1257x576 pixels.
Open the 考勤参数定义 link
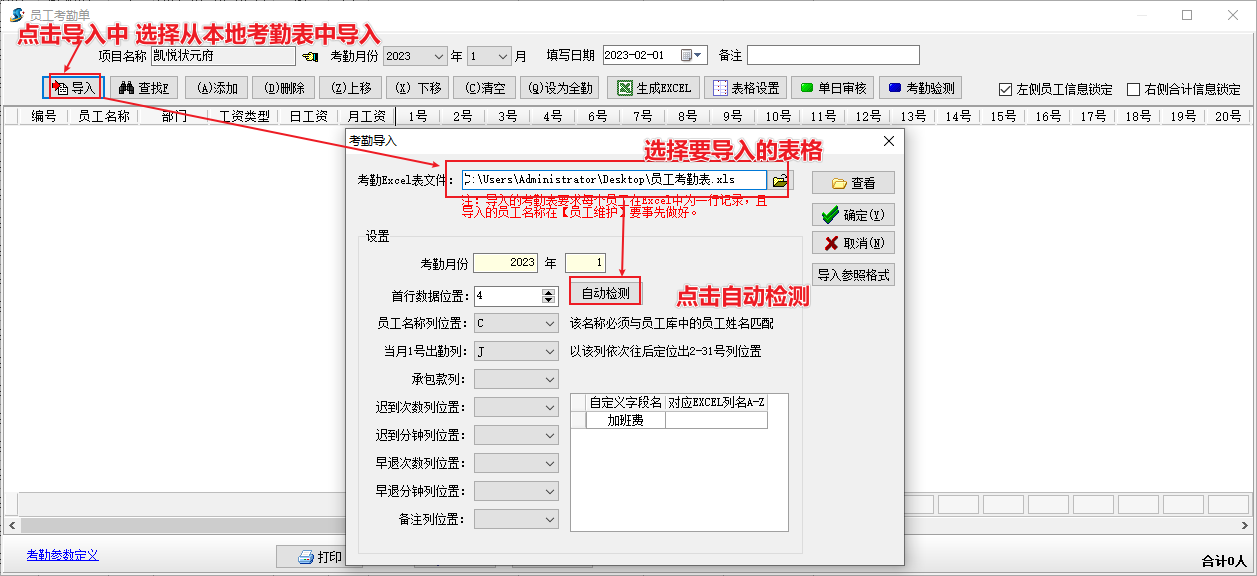pyautogui.click(x=62, y=555)
